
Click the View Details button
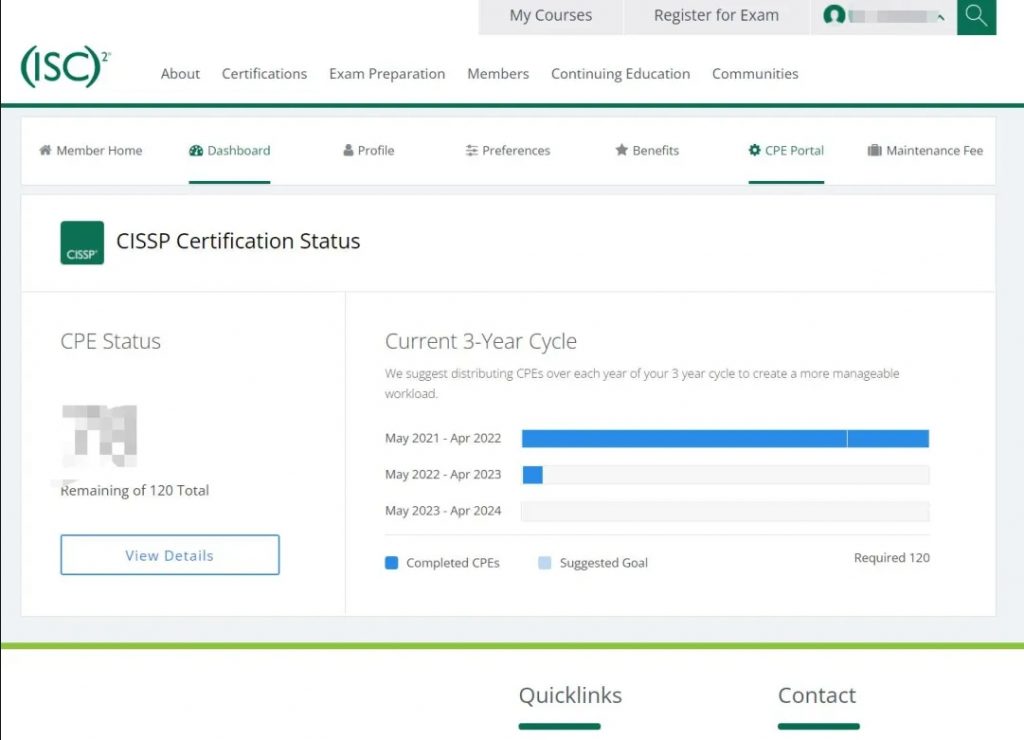click(x=170, y=555)
